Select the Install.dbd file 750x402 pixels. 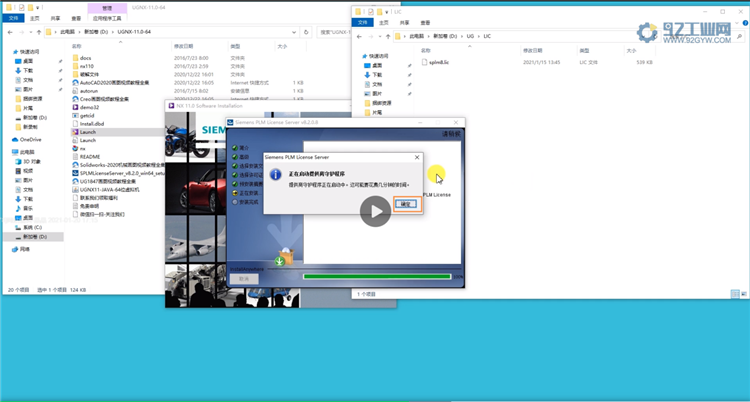click(92, 124)
